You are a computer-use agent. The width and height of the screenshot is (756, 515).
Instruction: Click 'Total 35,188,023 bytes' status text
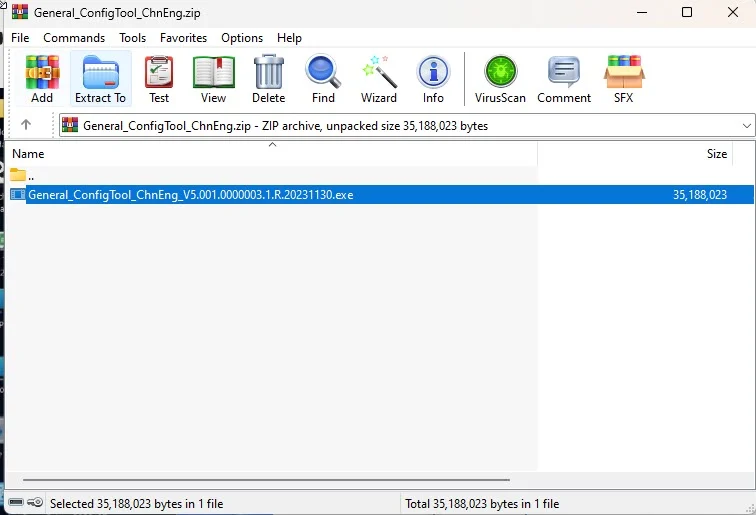tap(482, 504)
